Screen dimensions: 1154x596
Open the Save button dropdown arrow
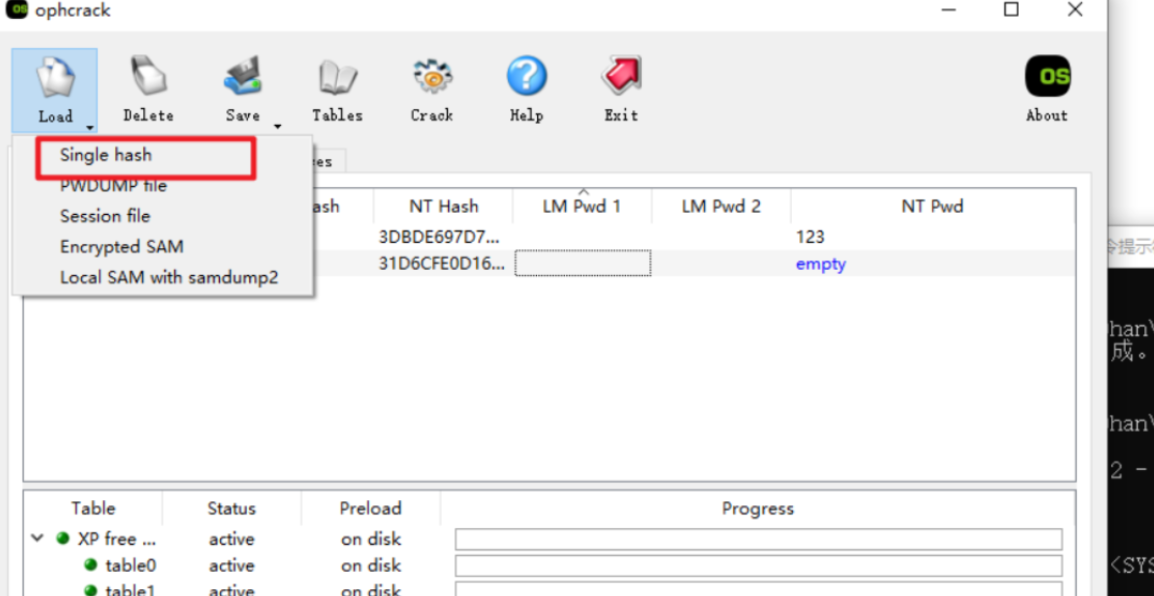(x=277, y=127)
